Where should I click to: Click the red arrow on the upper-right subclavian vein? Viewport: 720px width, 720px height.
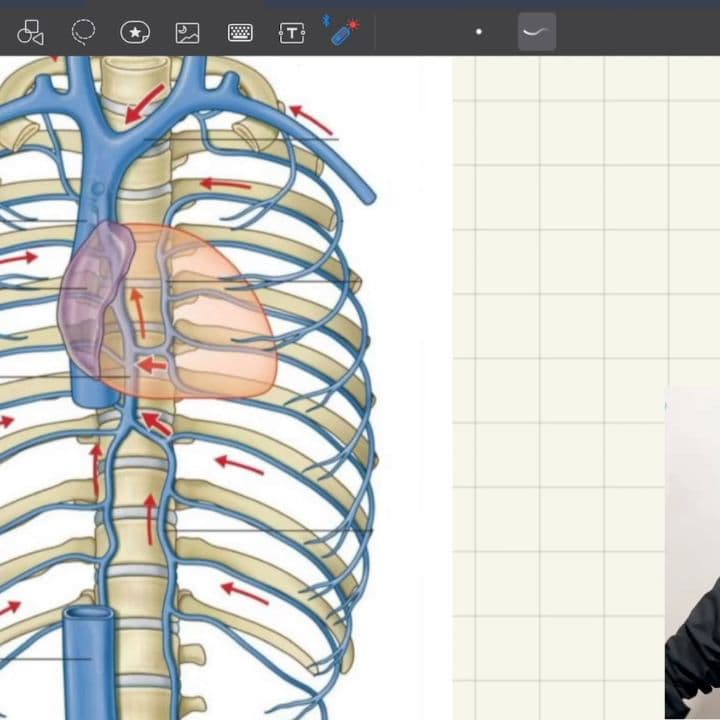(312, 120)
